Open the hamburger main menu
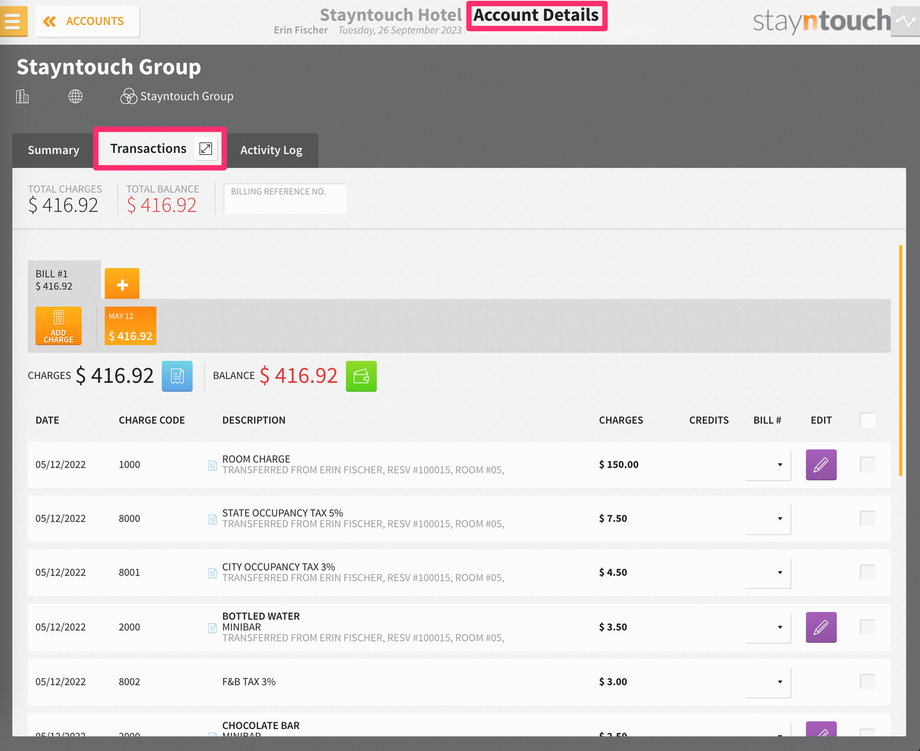This screenshot has width=920, height=751. click(x=13, y=21)
